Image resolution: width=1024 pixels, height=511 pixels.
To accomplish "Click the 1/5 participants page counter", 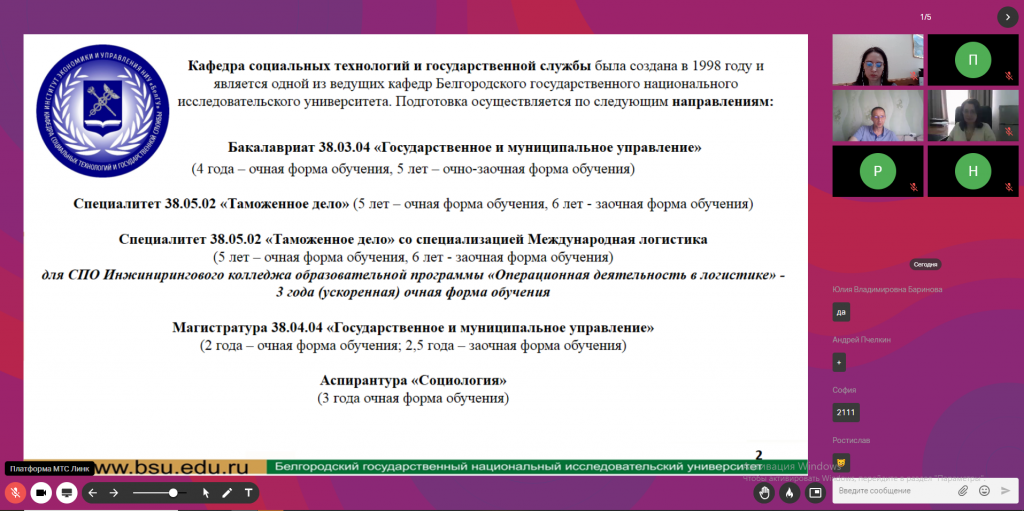I will pos(925,17).
